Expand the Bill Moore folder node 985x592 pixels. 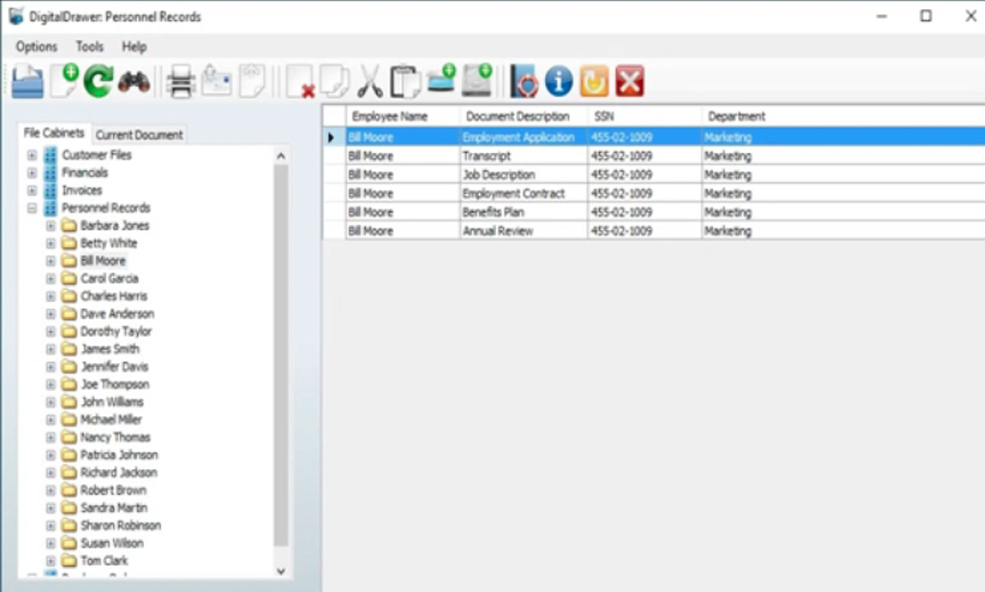pyautogui.click(x=51, y=261)
